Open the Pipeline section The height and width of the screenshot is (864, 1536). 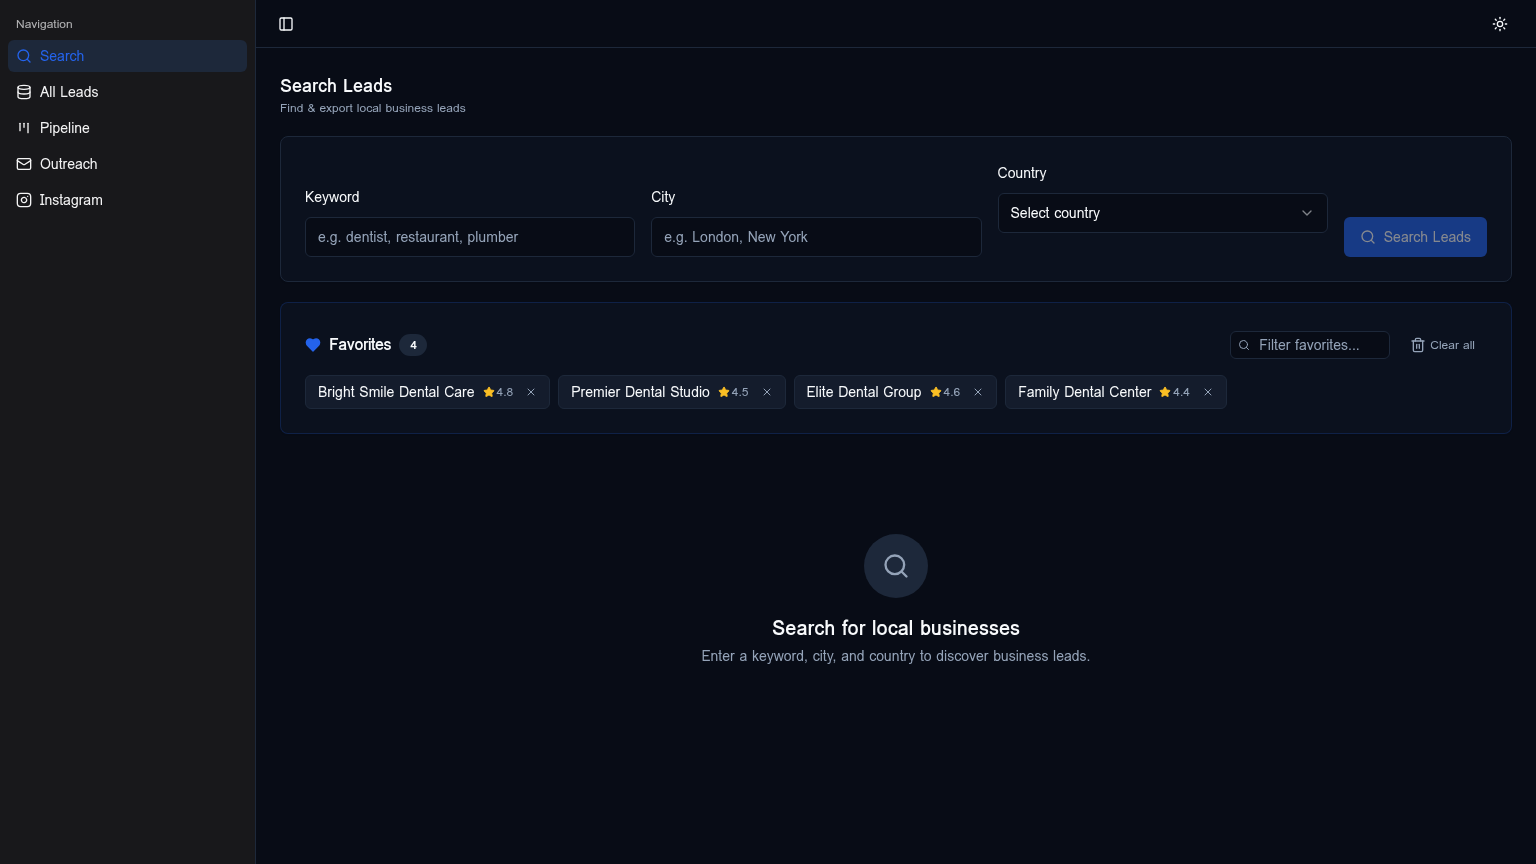(65, 128)
